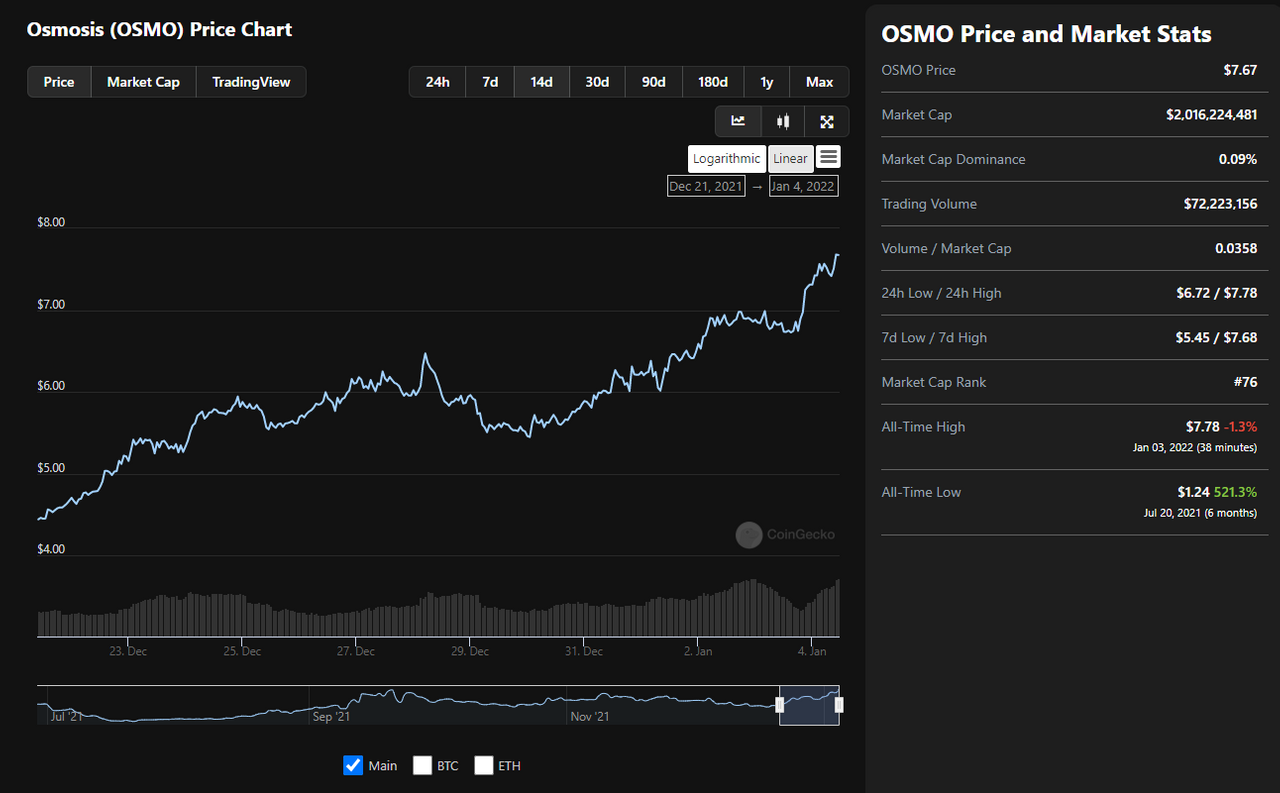Select Linear scale

pos(791,158)
